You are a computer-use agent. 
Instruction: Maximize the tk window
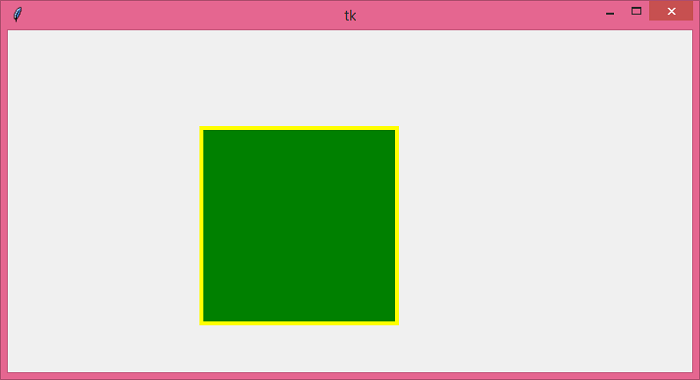tap(636, 11)
